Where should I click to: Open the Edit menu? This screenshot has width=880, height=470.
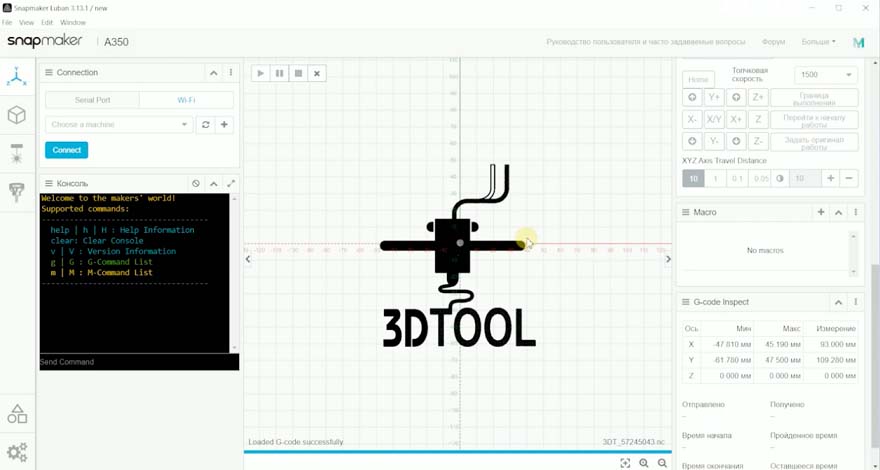[x=47, y=22]
